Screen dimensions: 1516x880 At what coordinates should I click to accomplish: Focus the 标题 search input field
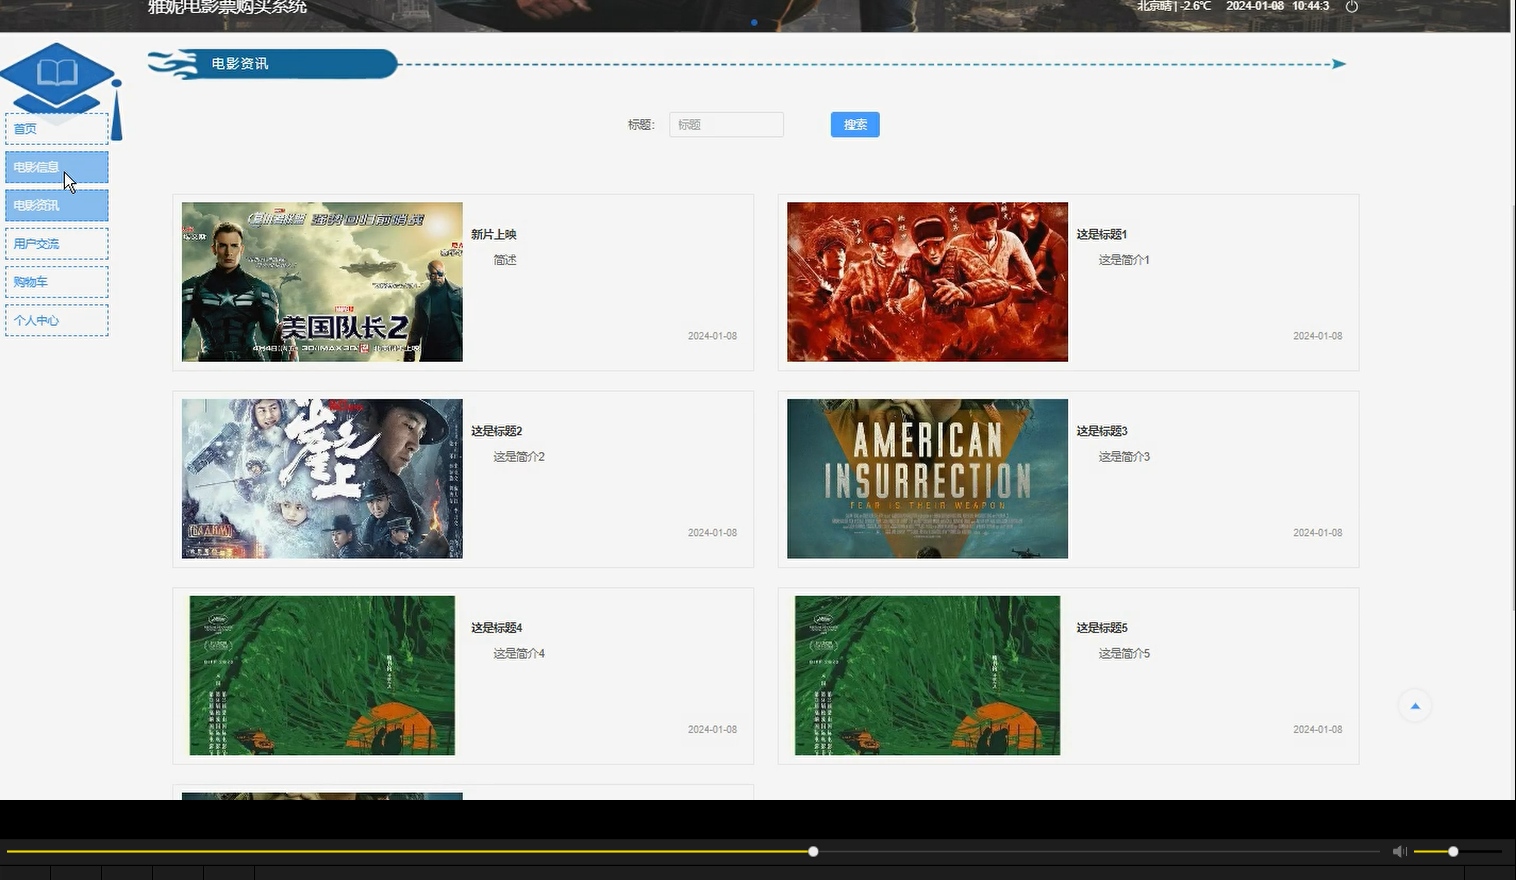coord(726,125)
